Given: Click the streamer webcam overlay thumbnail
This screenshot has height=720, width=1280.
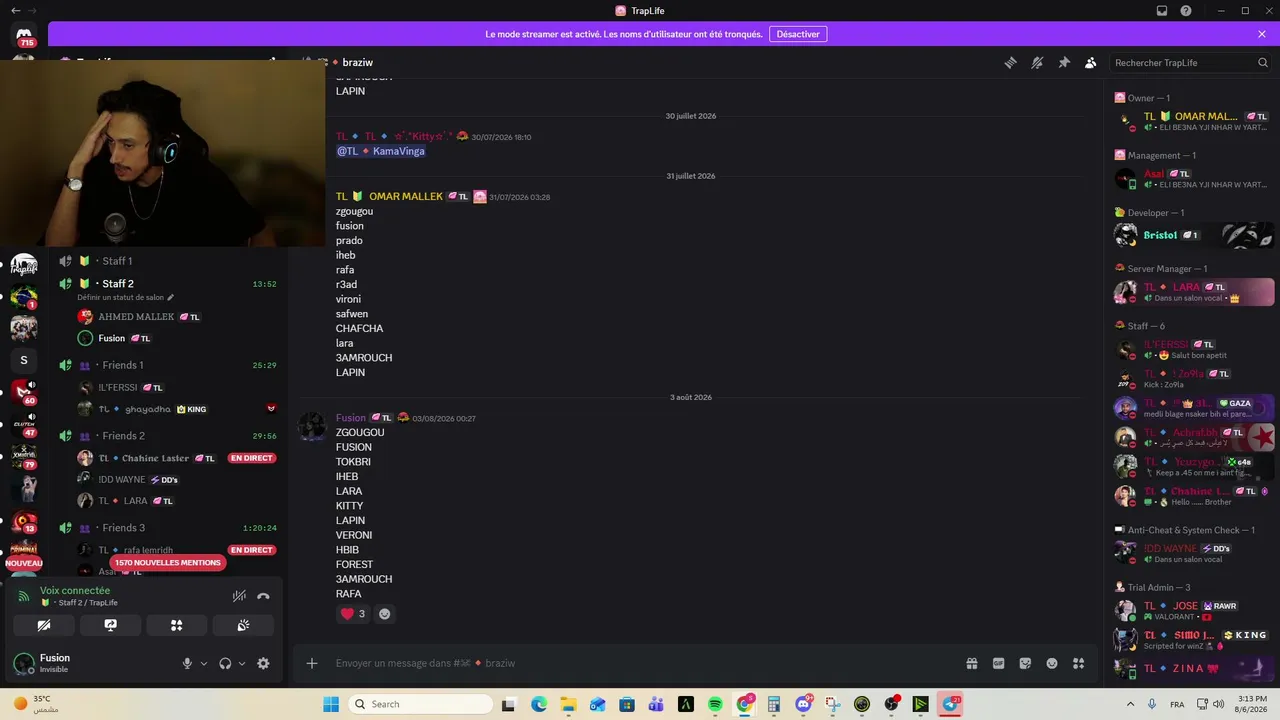Looking at the screenshot, I should [x=162, y=153].
